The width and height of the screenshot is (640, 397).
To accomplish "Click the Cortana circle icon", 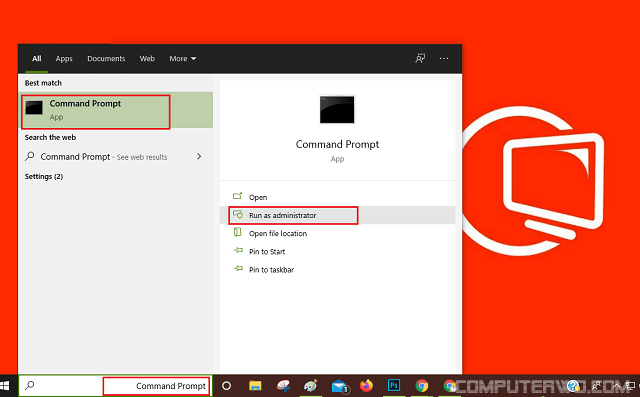I will [227, 386].
